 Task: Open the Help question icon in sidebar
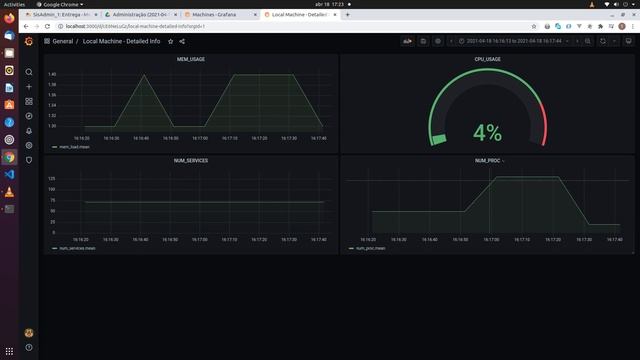coord(29,348)
